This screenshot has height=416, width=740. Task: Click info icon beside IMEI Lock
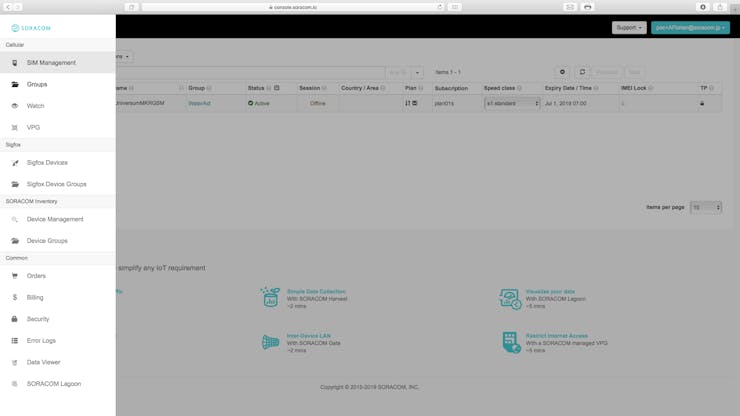pos(651,88)
